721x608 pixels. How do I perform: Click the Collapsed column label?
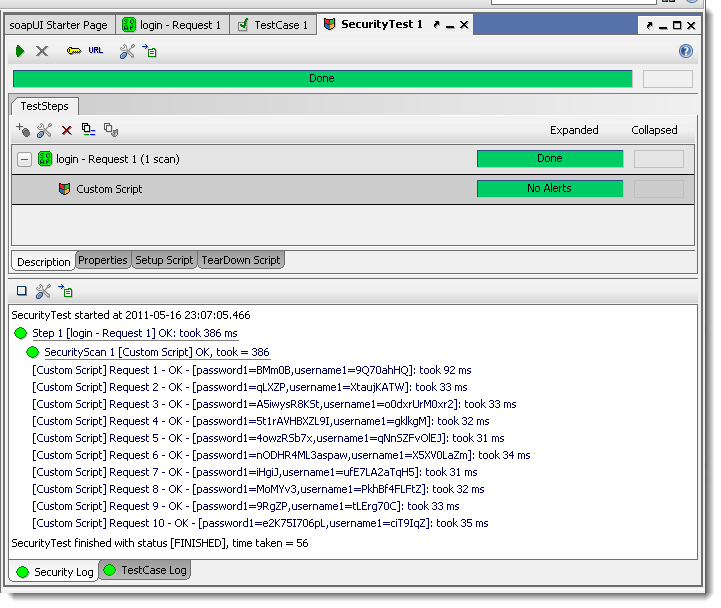pos(654,130)
